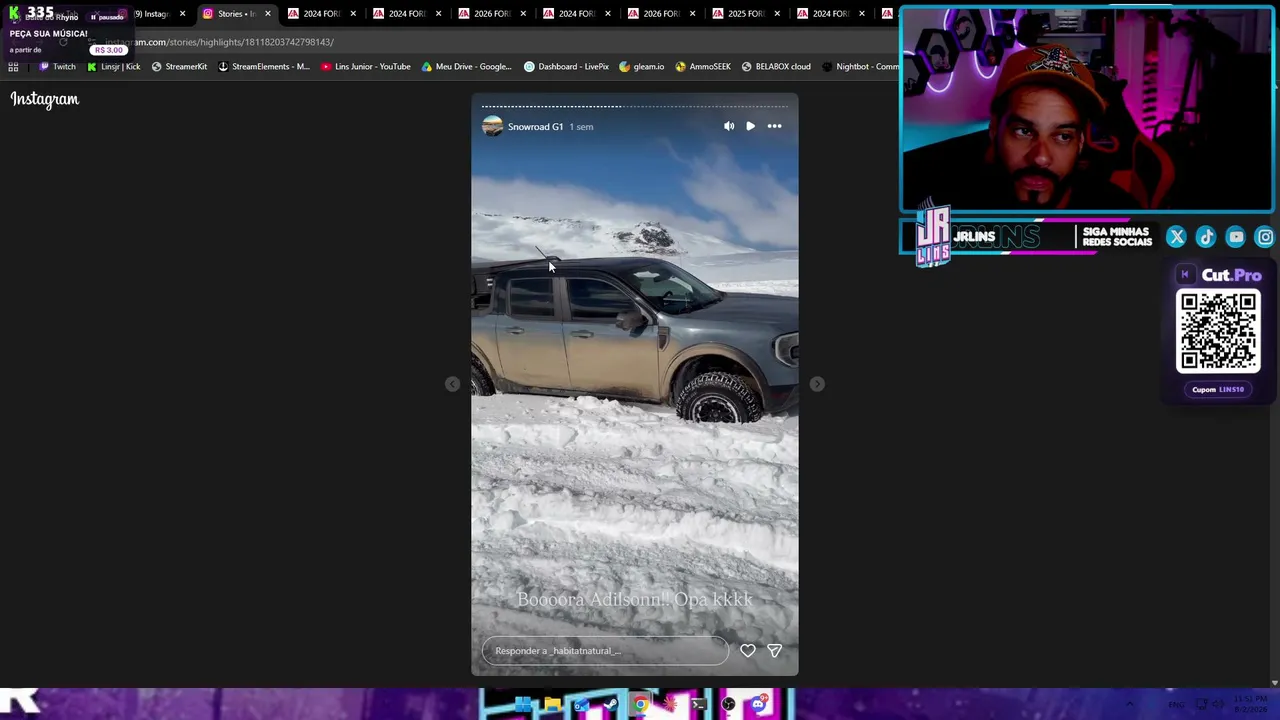The image size is (1280, 720).
Task: Click the X social icon in overlay
Action: coord(1176,237)
